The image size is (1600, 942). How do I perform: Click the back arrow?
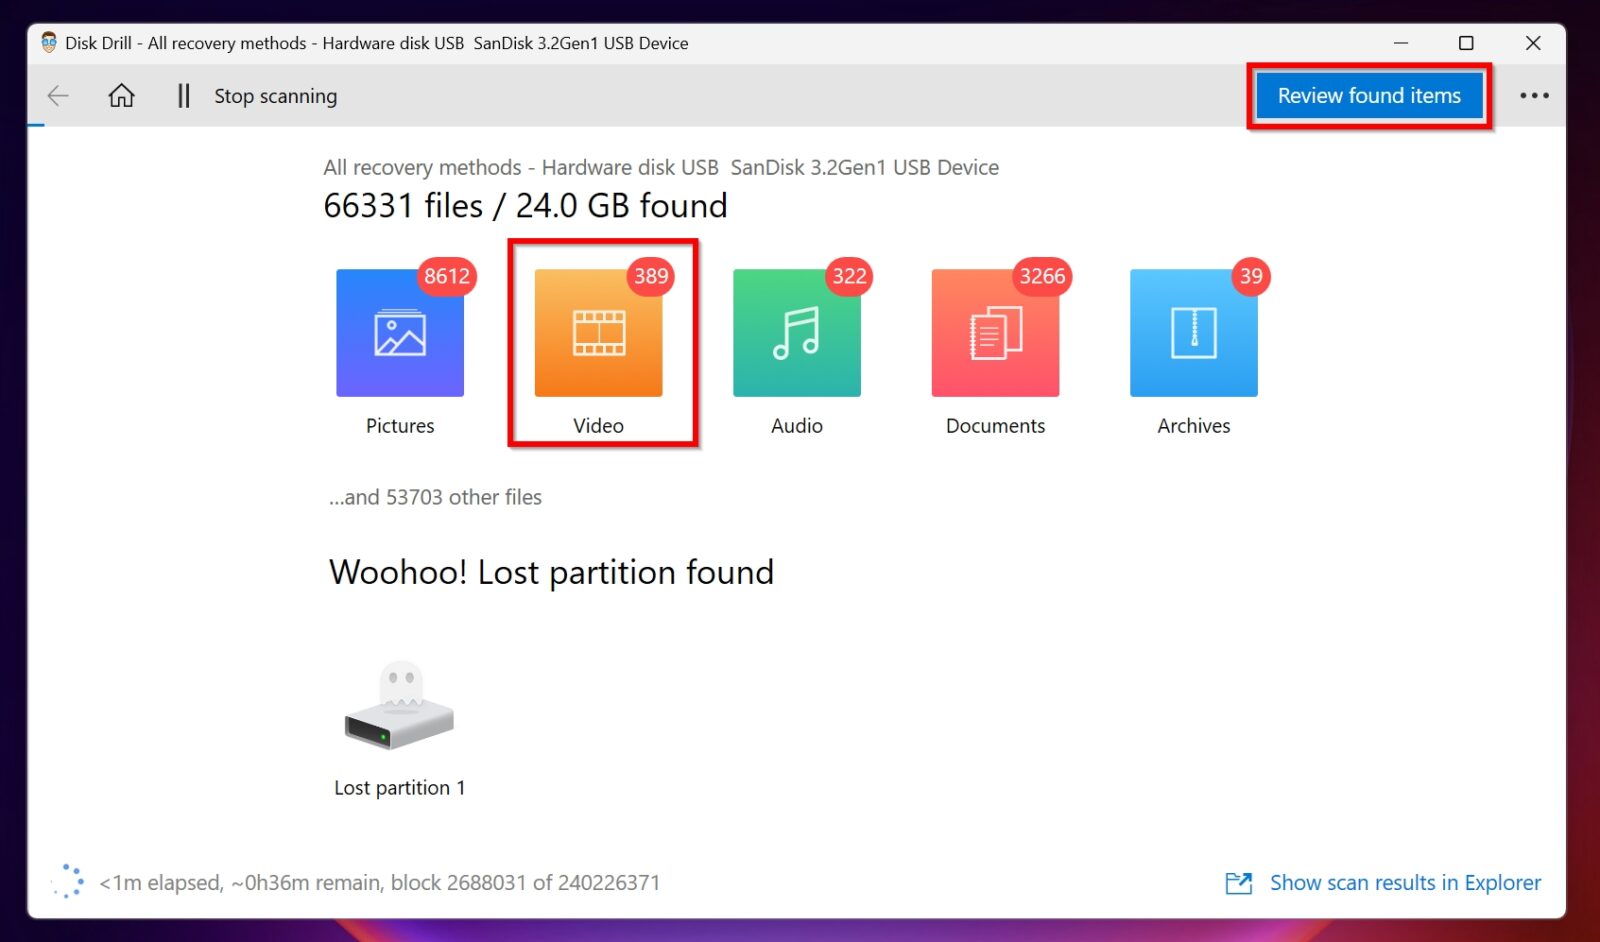coord(57,95)
